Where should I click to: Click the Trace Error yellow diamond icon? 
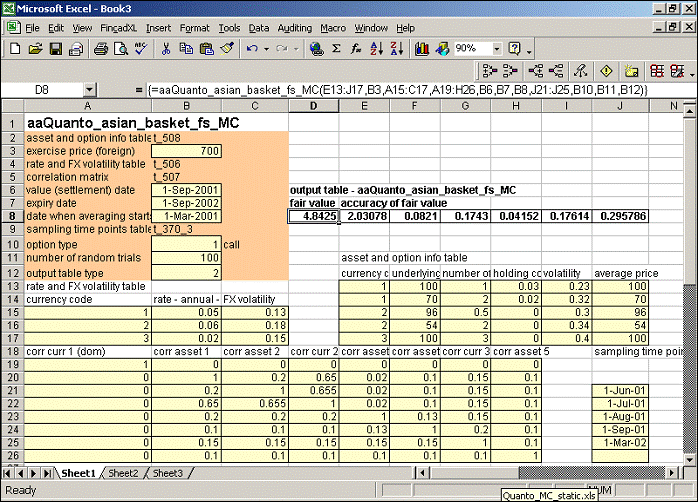click(x=606, y=71)
